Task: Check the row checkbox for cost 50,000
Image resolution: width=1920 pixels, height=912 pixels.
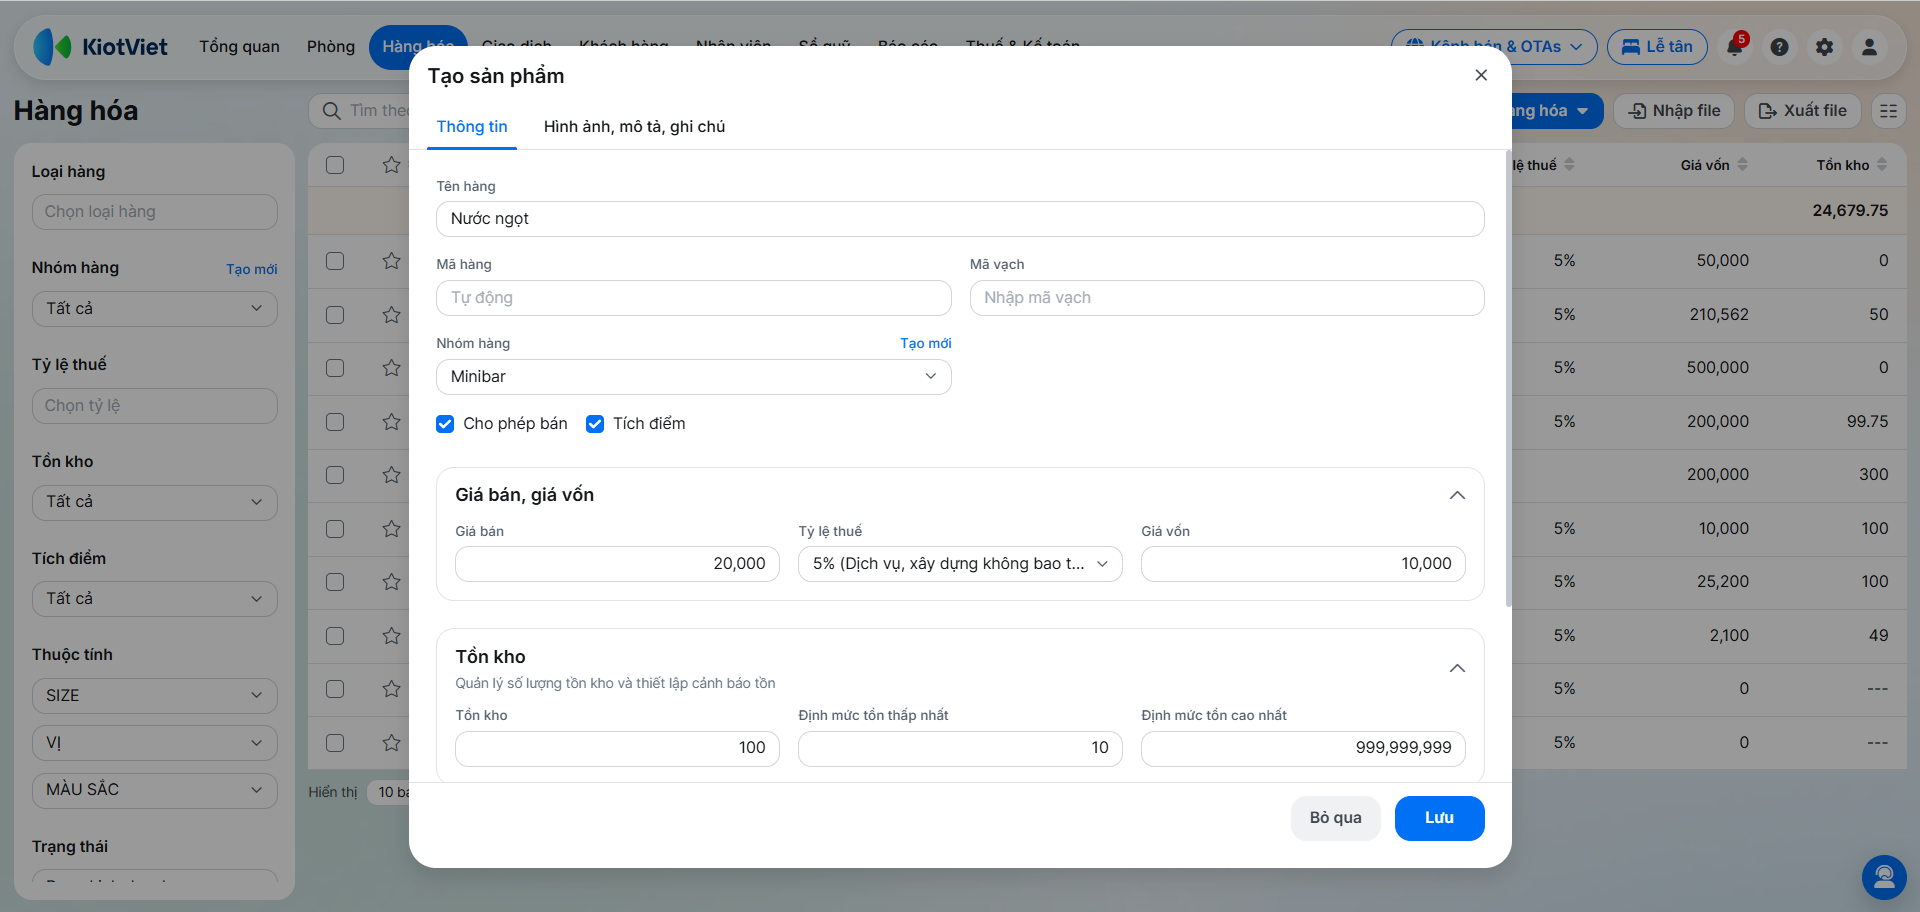Action: [335, 261]
